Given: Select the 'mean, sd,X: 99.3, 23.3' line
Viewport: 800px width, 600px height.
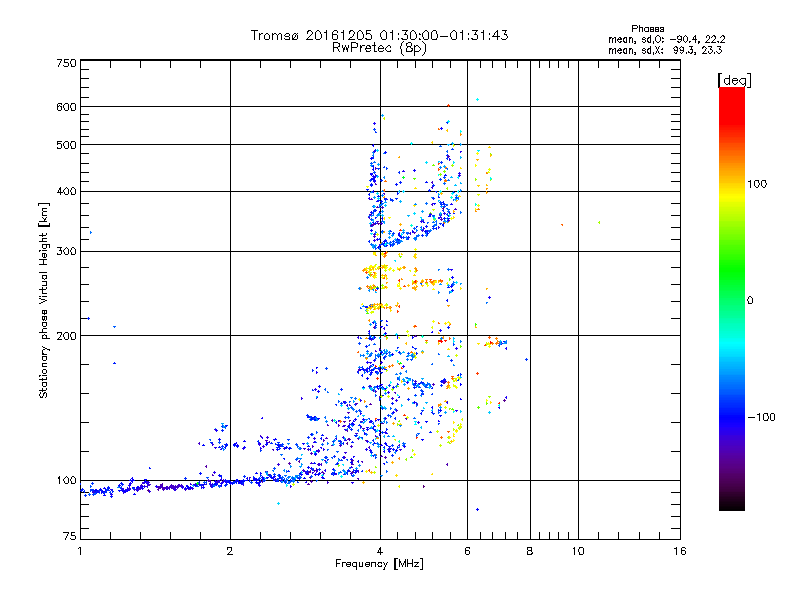Looking at the screenshot, I should pos(665,50).
